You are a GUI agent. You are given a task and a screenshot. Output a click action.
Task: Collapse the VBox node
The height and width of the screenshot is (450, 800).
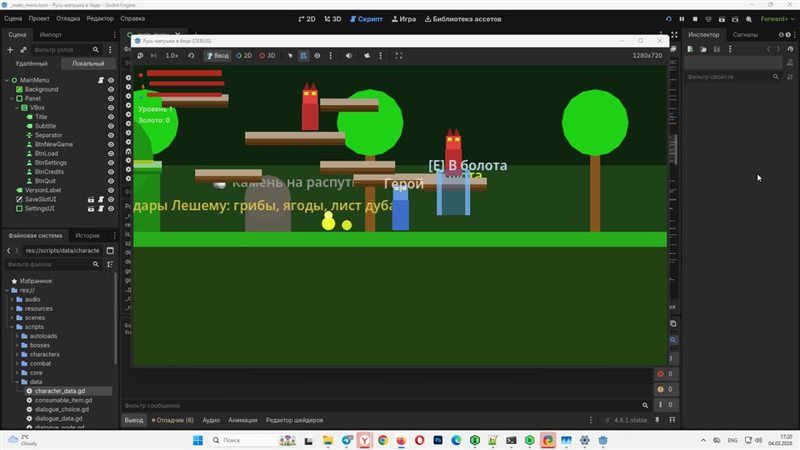pos(17,108)
